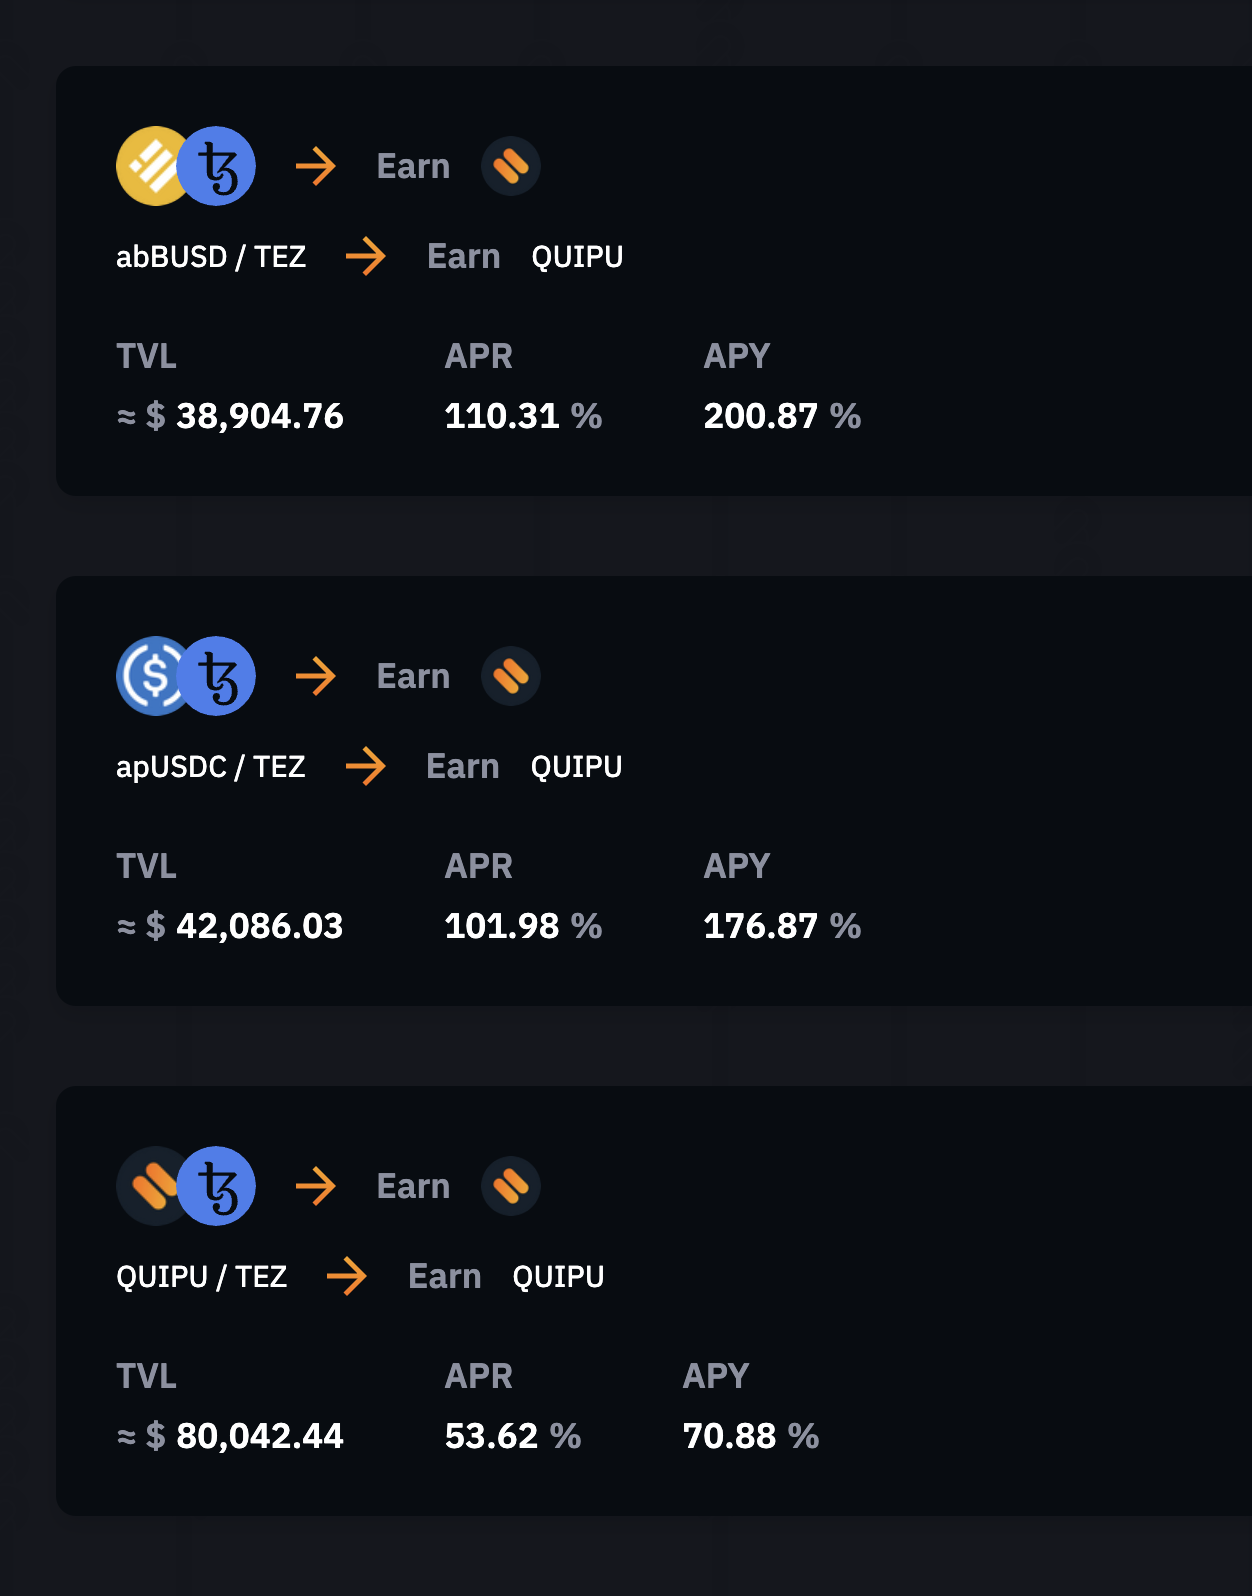Click the TVL value 80,042.44
Screen dimensions: 1252x1596
click(259, 1436)
